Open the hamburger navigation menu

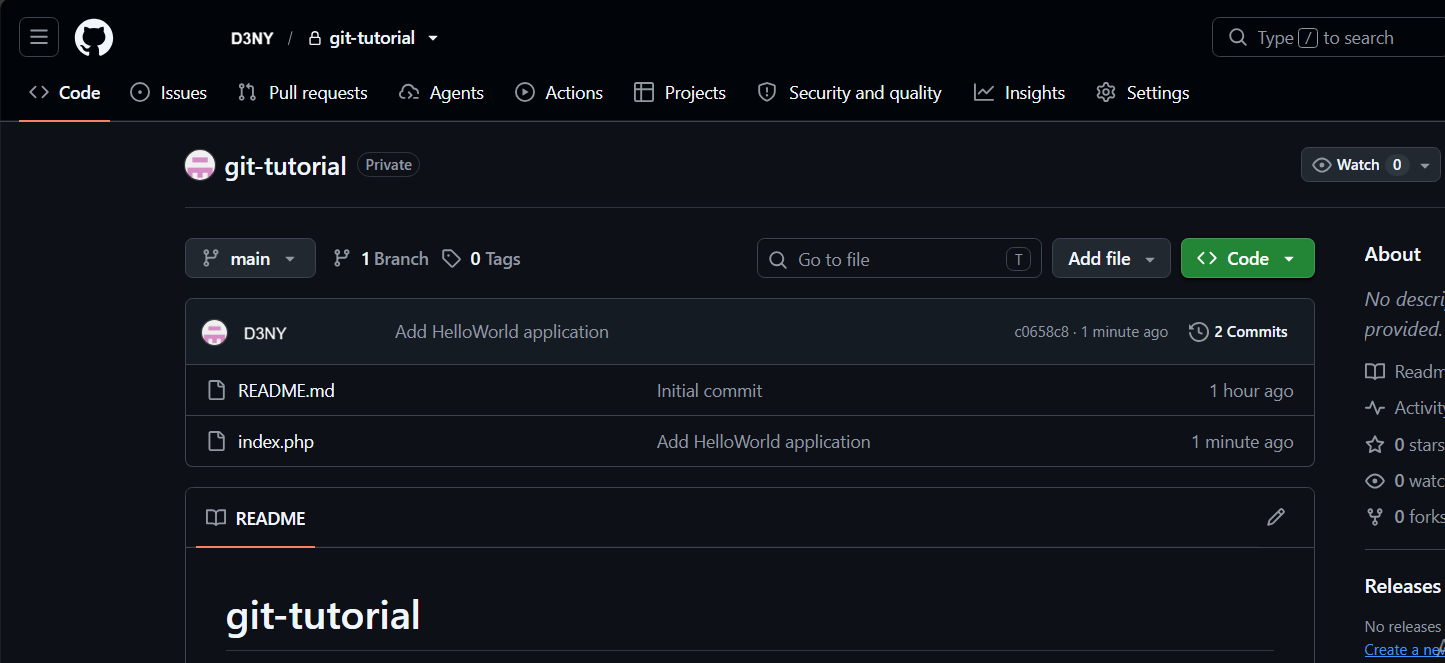point(39,38)
